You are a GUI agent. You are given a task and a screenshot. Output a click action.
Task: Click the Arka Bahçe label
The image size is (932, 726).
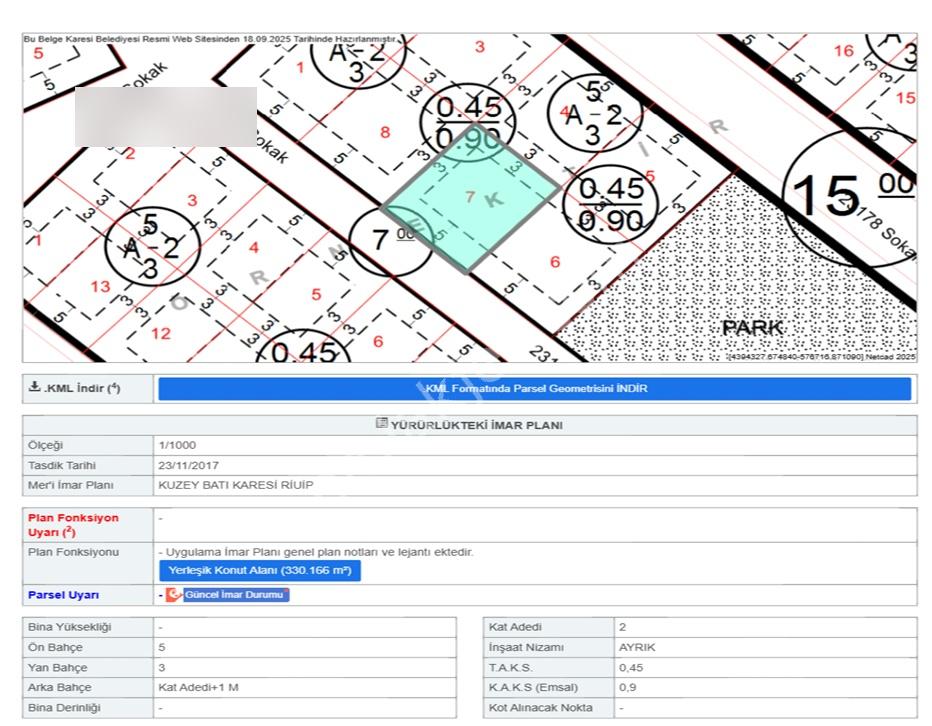point(59,687)
